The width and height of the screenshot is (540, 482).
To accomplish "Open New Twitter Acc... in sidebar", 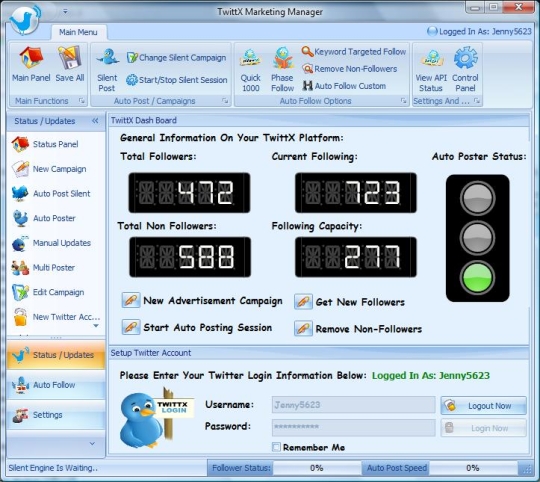I will coord(55,317).
